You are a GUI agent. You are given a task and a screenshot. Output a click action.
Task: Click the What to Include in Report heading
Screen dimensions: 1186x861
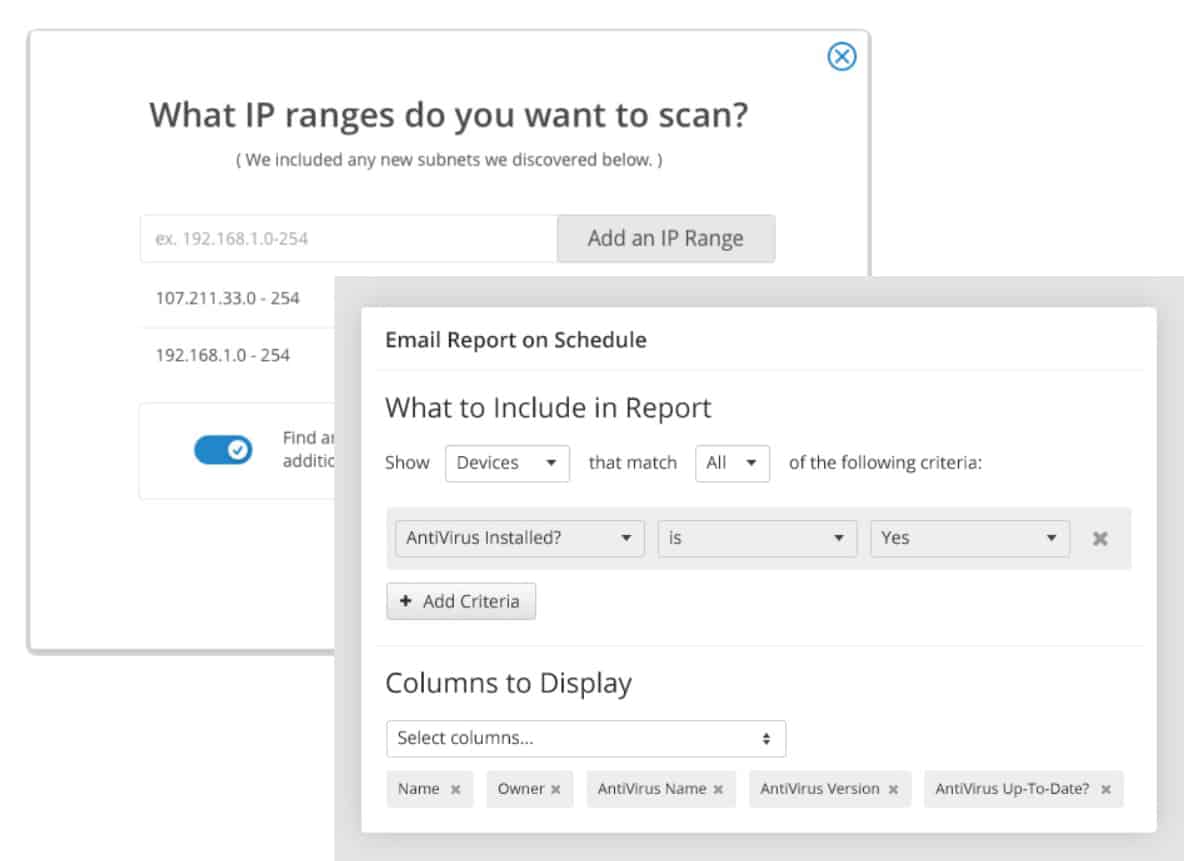(x=548, y=408)
